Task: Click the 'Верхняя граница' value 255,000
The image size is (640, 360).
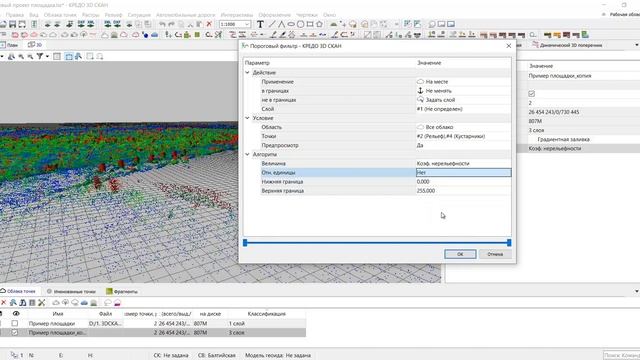Action: pyautogui.click(x=463, y=191)
